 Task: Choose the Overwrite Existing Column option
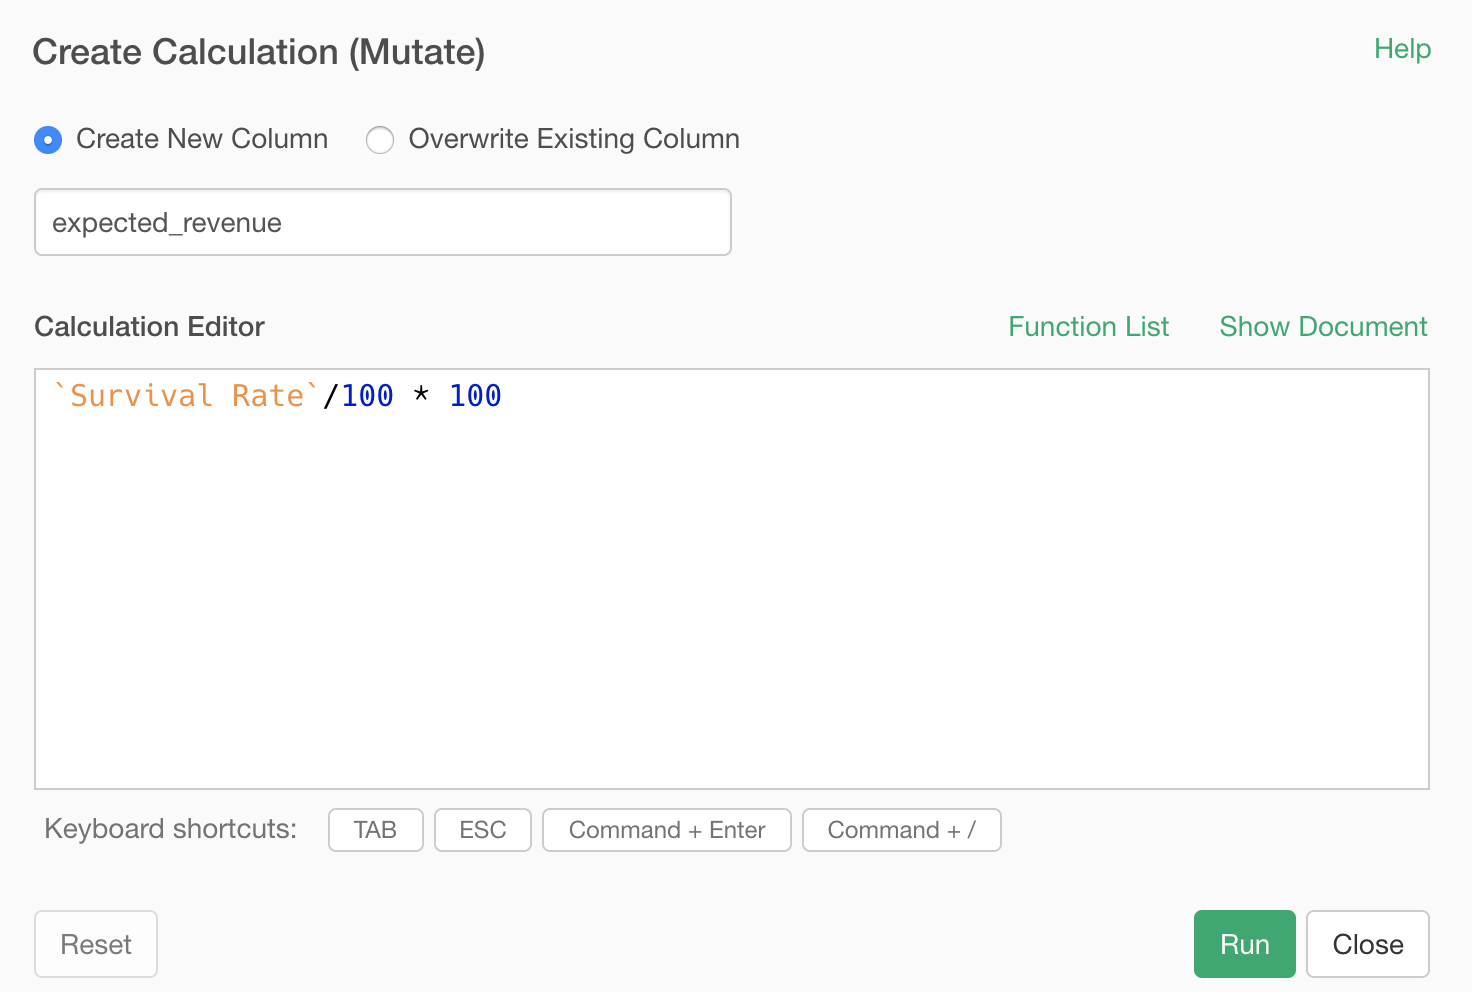[380, 140]
